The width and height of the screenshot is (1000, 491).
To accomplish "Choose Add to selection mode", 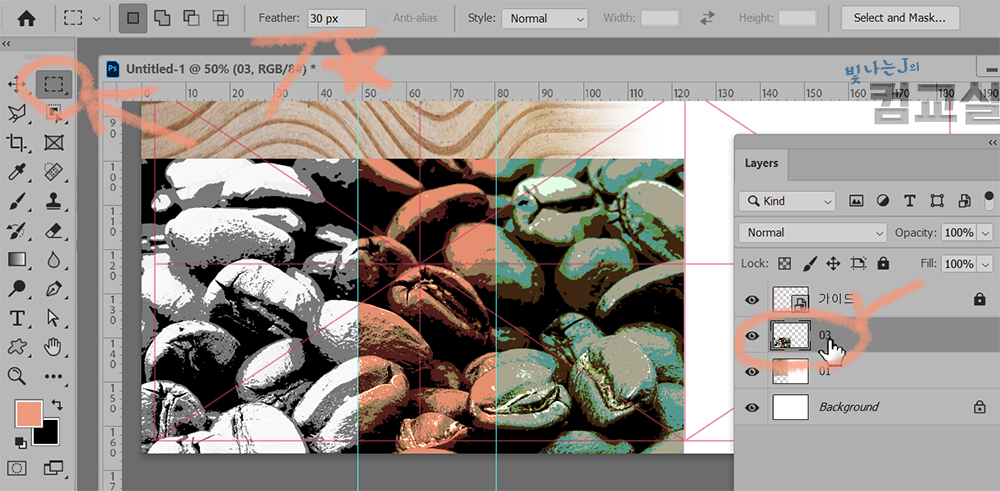I will pos(162,18).
